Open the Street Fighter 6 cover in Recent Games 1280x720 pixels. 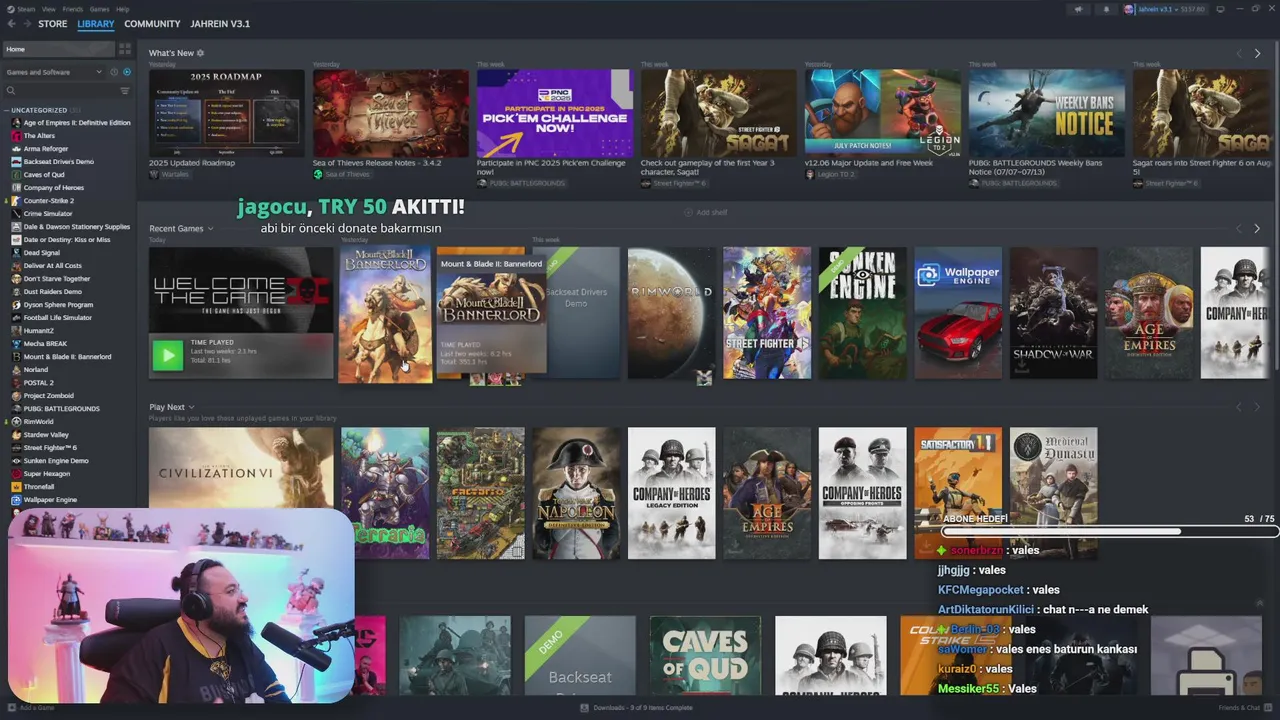767,313
